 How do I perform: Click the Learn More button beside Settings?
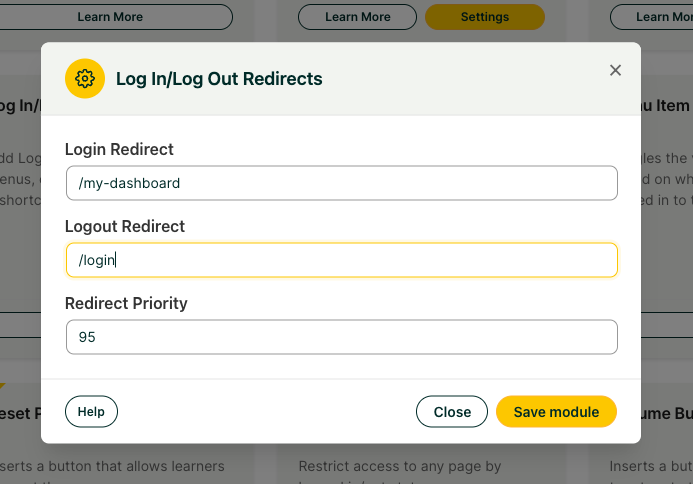[x=358, y=17]
